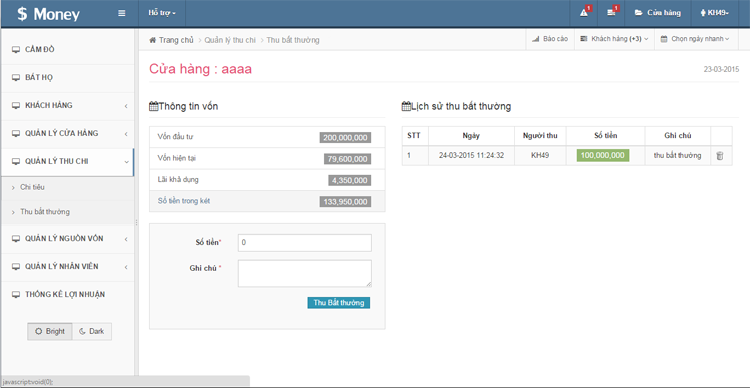
Task: Open the Báo cáo report button
Action: [550, 39]
